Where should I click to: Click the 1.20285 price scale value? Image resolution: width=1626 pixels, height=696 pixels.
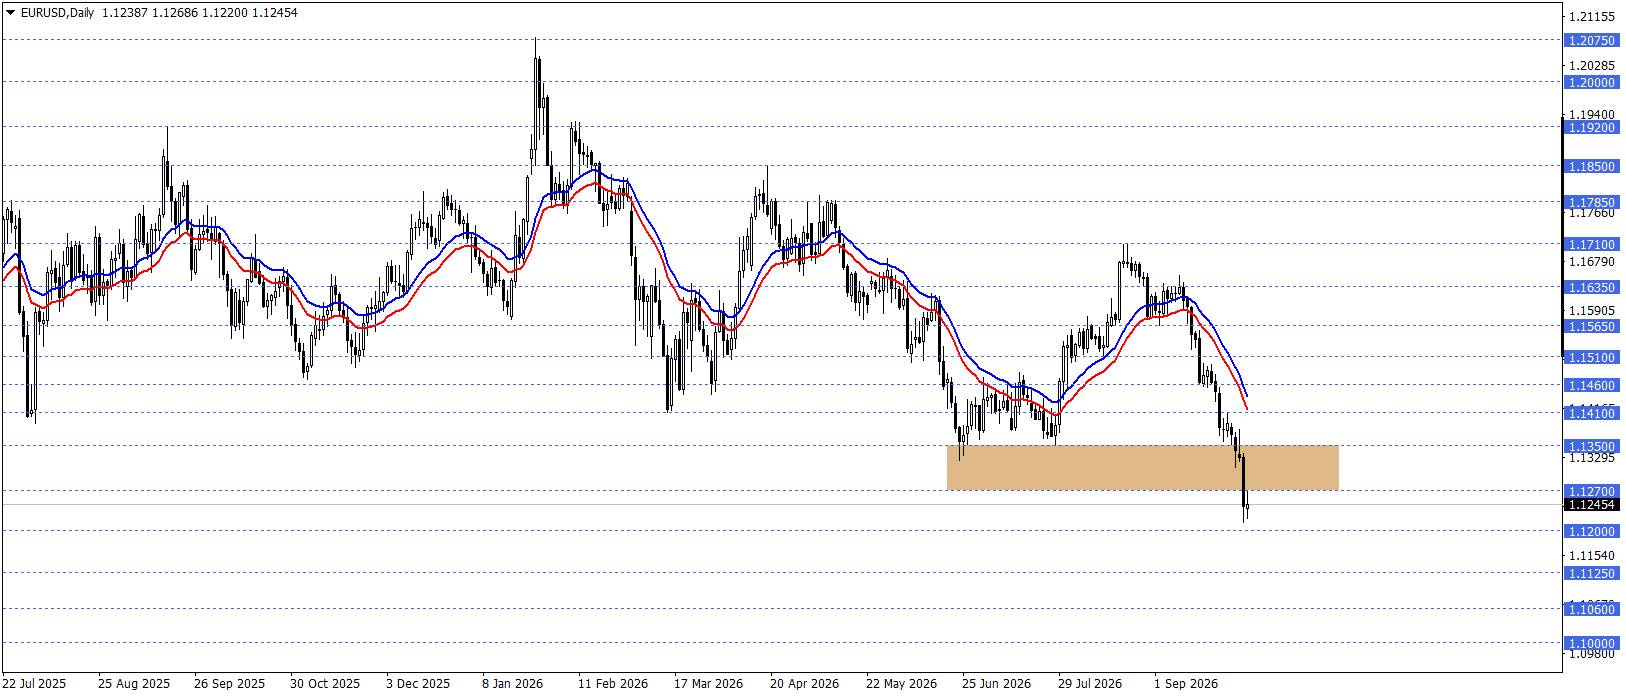1592,66
